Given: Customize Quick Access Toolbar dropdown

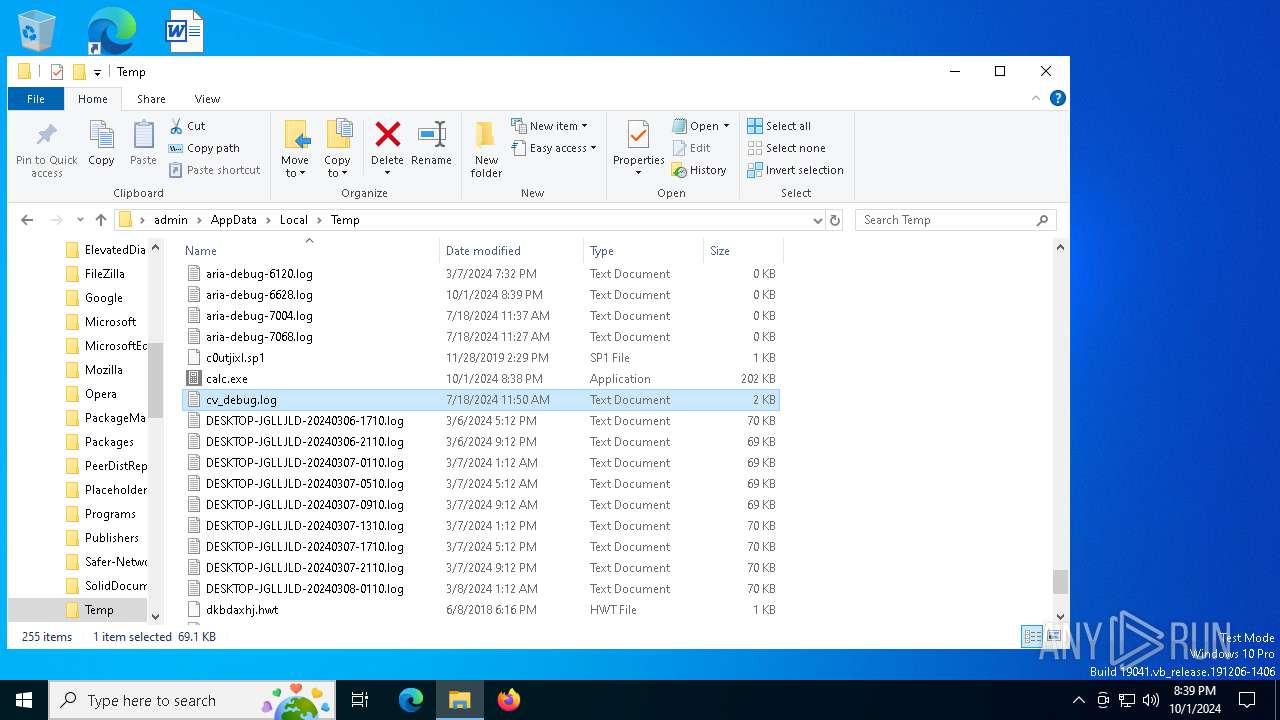Looking at the screenshot, I should point(97,72).
